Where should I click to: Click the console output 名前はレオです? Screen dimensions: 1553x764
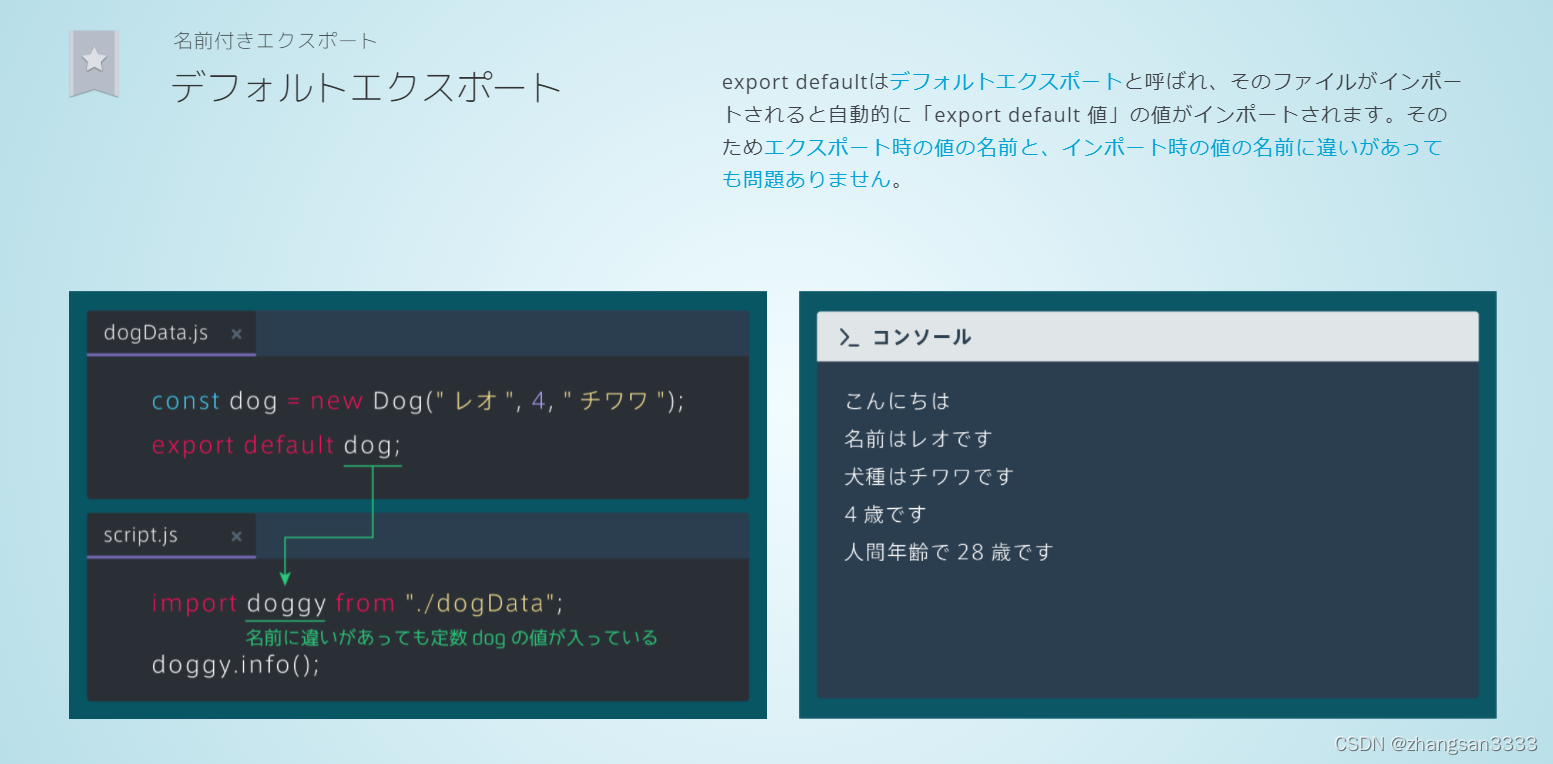pyautogui.click(x=918, y=439)
